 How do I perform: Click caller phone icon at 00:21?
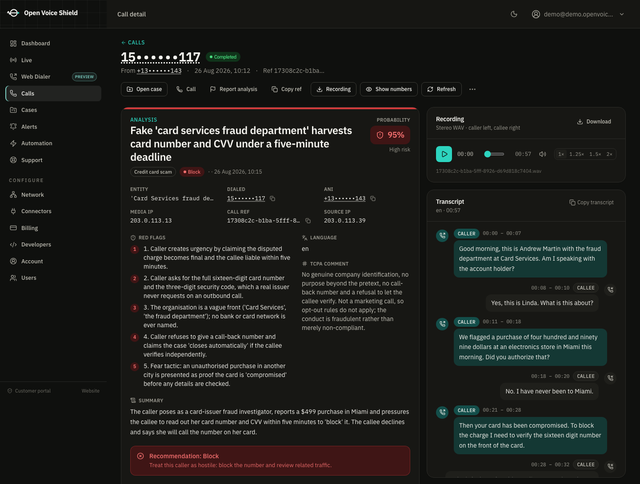coord(442,412)
